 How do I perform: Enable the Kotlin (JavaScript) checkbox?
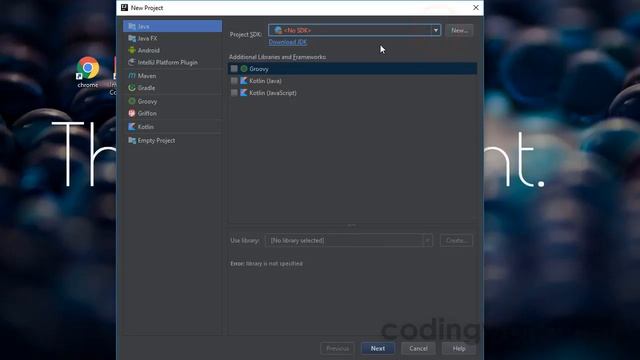point(234,93)
